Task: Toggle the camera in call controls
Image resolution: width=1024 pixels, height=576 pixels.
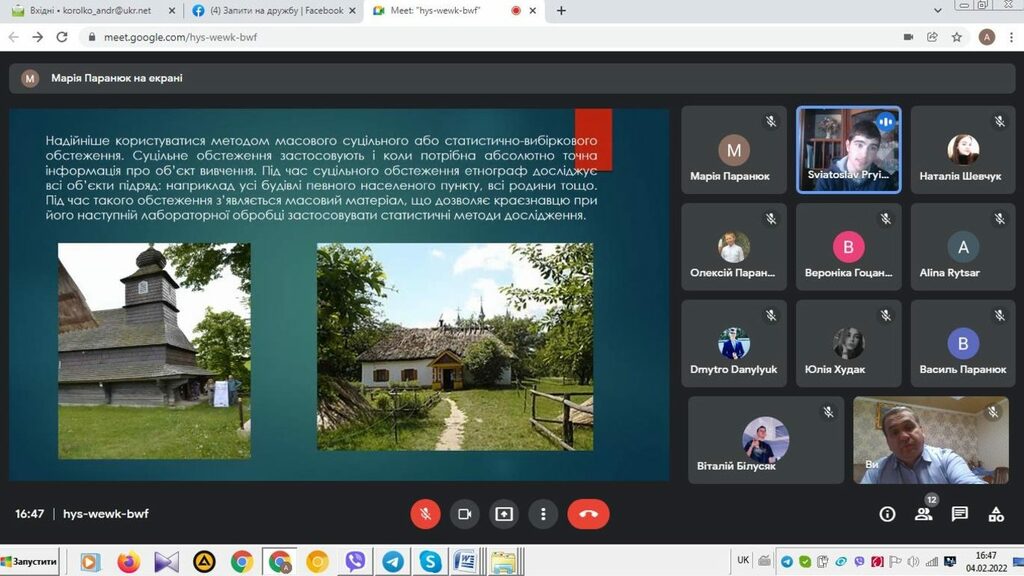Action: tap(464, 514)
